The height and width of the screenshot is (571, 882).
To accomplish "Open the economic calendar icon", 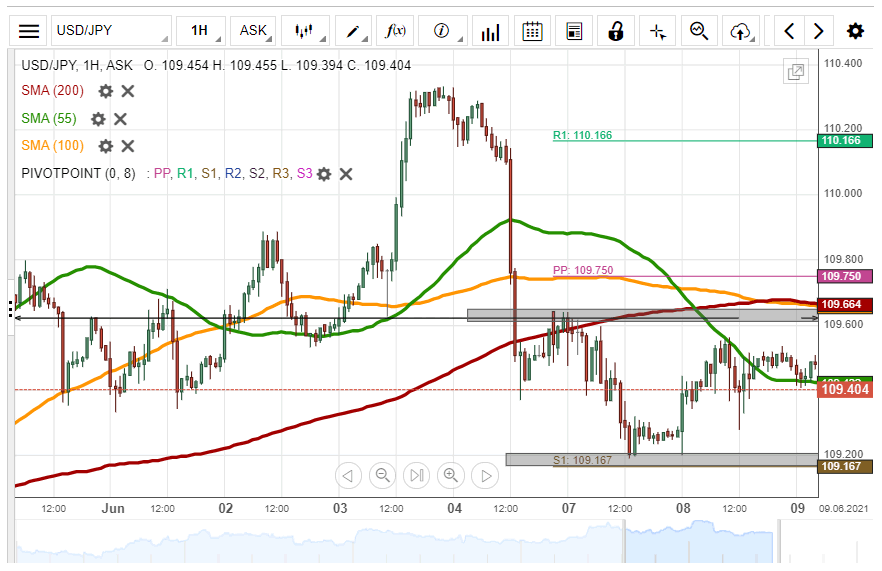I will point(532,31).
